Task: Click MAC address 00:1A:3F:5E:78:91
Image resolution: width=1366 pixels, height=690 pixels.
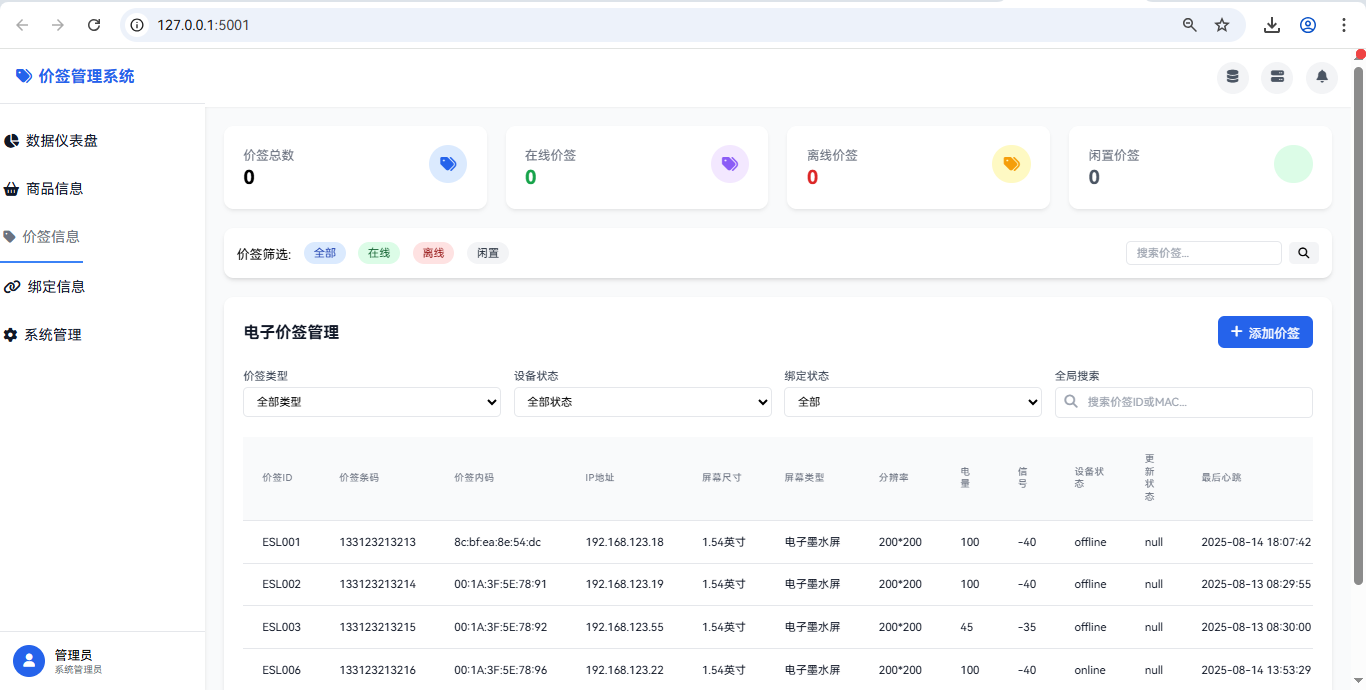Action: (500, 584)
